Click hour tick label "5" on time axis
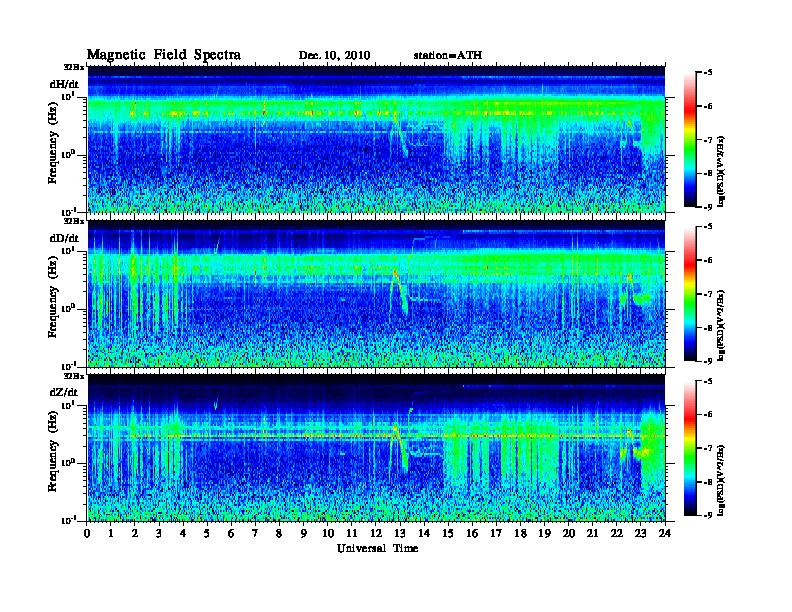The height and width of the screenshot is (612, 792). pyautogui.click(x=207, y=533)
